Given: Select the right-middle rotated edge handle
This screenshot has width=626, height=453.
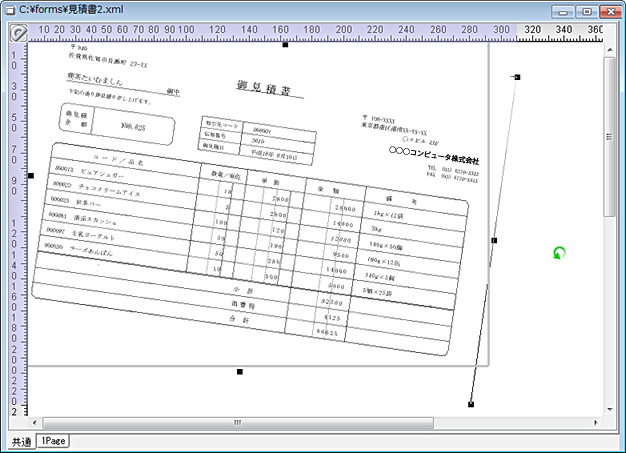Looking at the screenshot, I should click(x=494, y=240).
